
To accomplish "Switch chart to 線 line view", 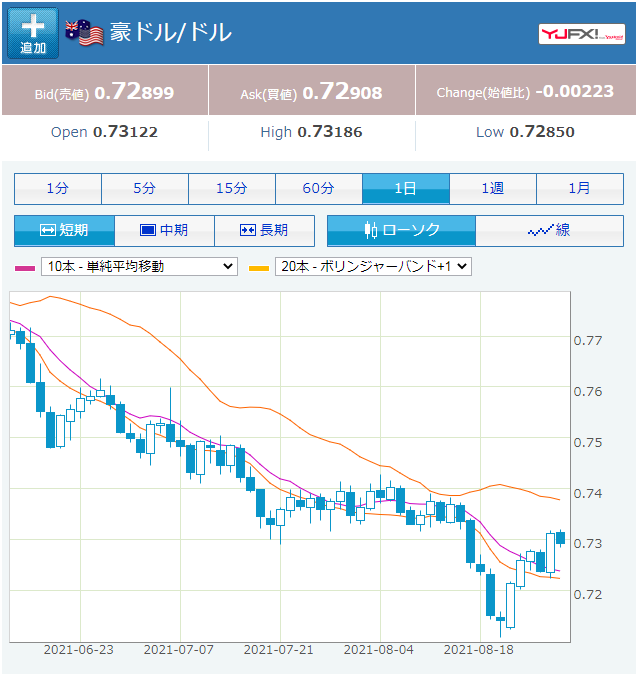I will [550, 231].
